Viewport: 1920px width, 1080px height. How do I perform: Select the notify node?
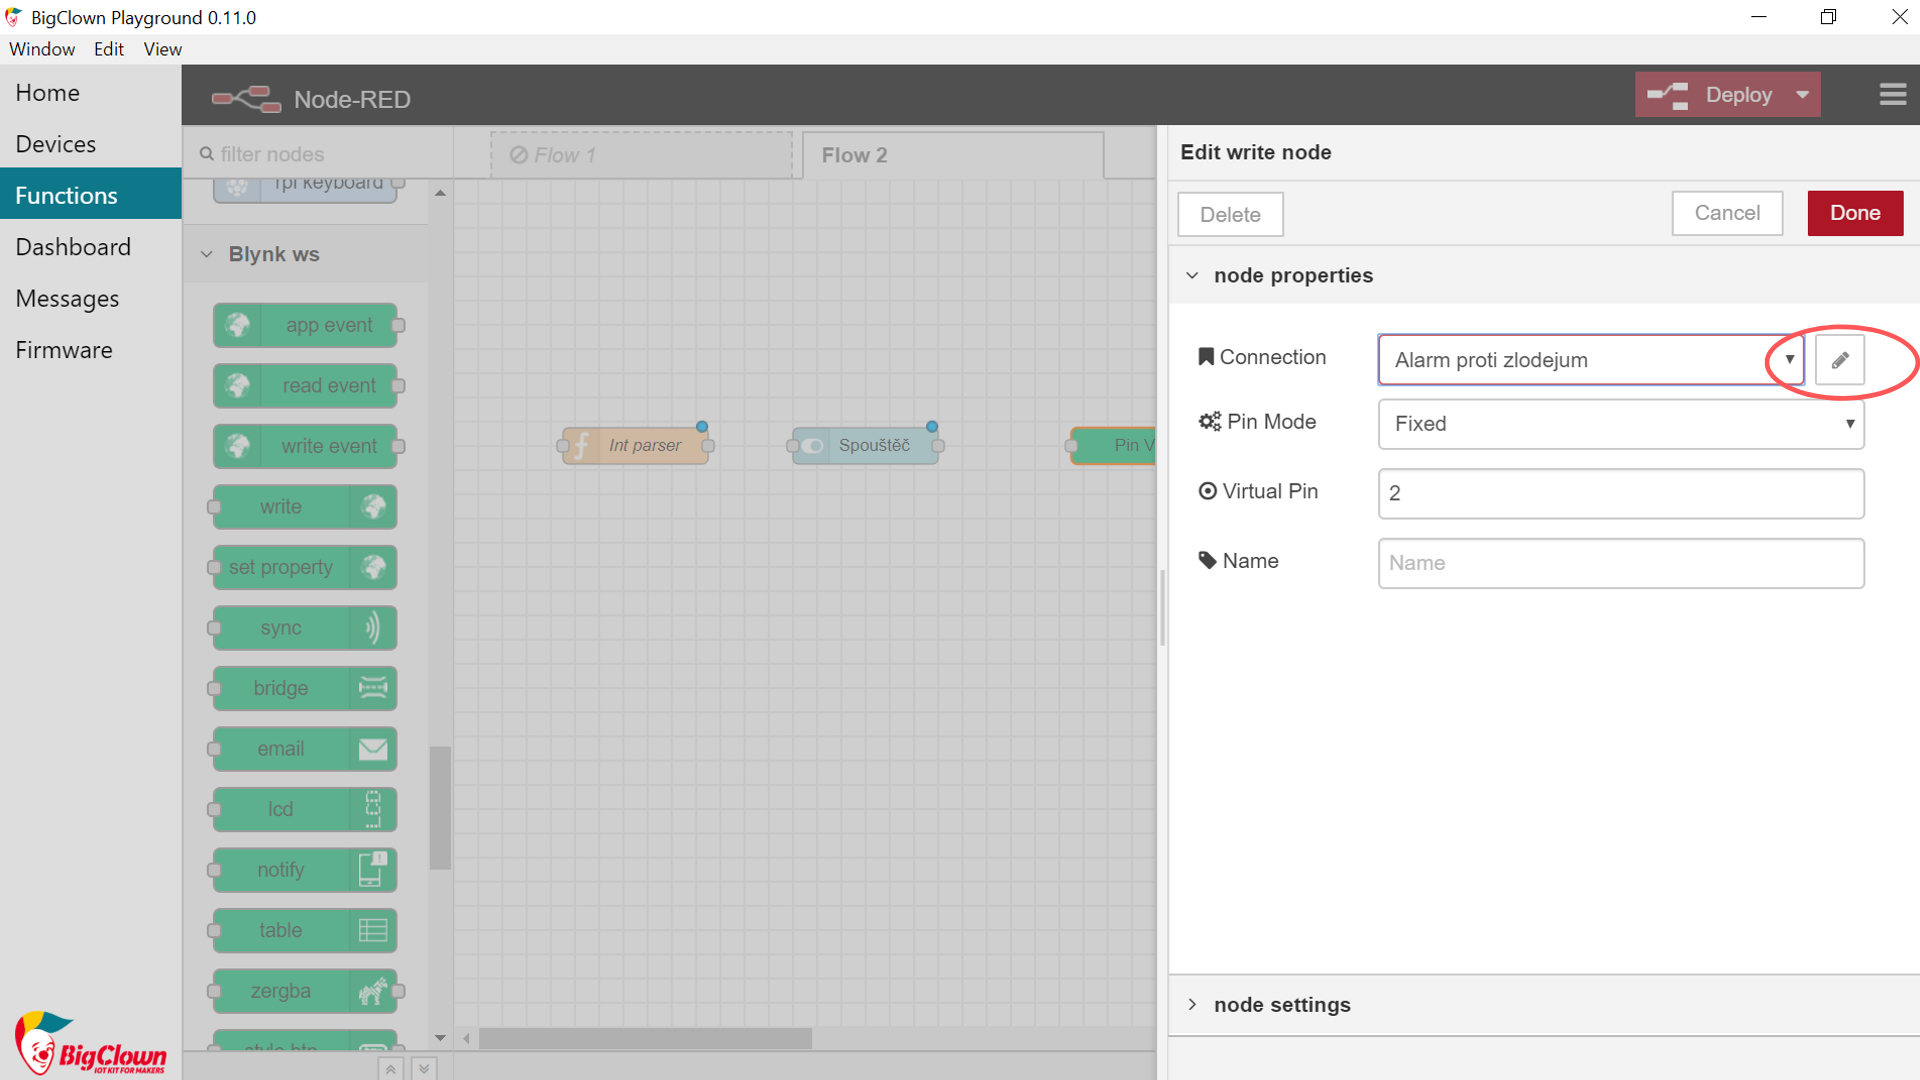click(304, 870)
